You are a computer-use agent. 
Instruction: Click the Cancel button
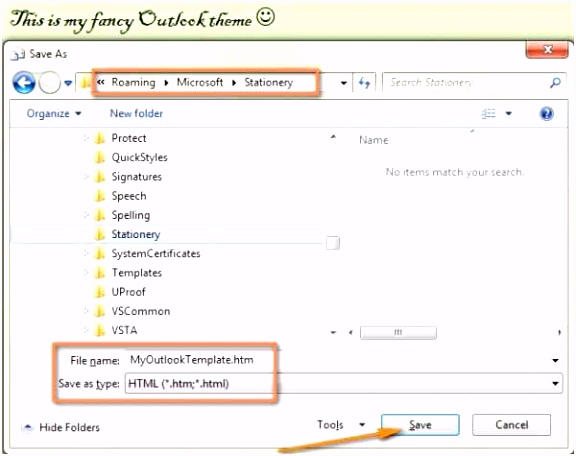tap(511, 425)
